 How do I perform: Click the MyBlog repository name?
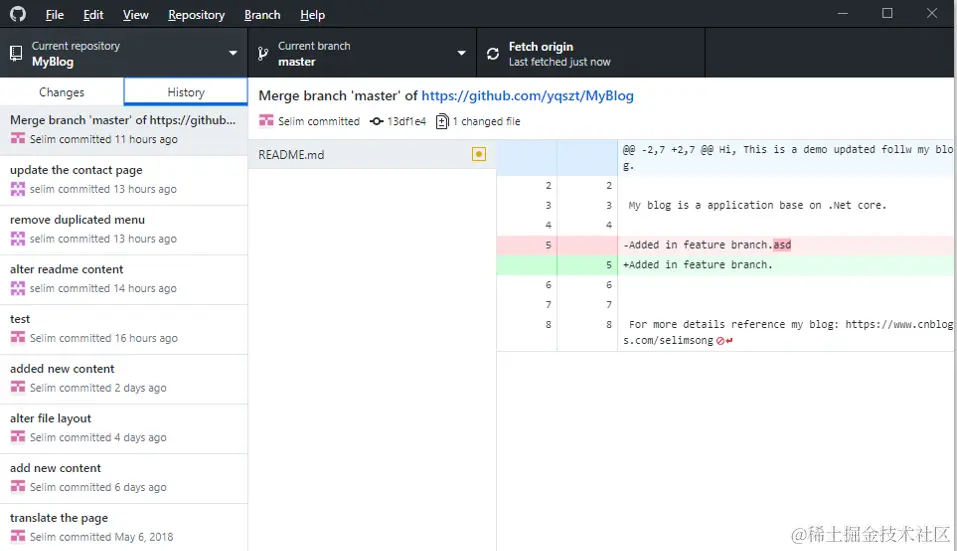[52, 62]
